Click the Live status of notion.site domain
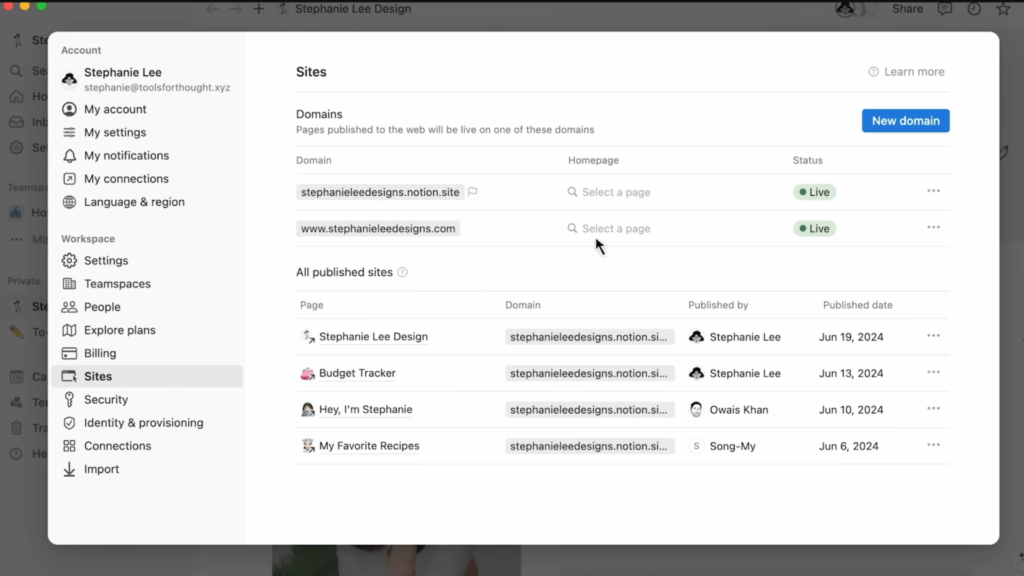Screen dimensions: 1024x576 [x=814, y=192]
